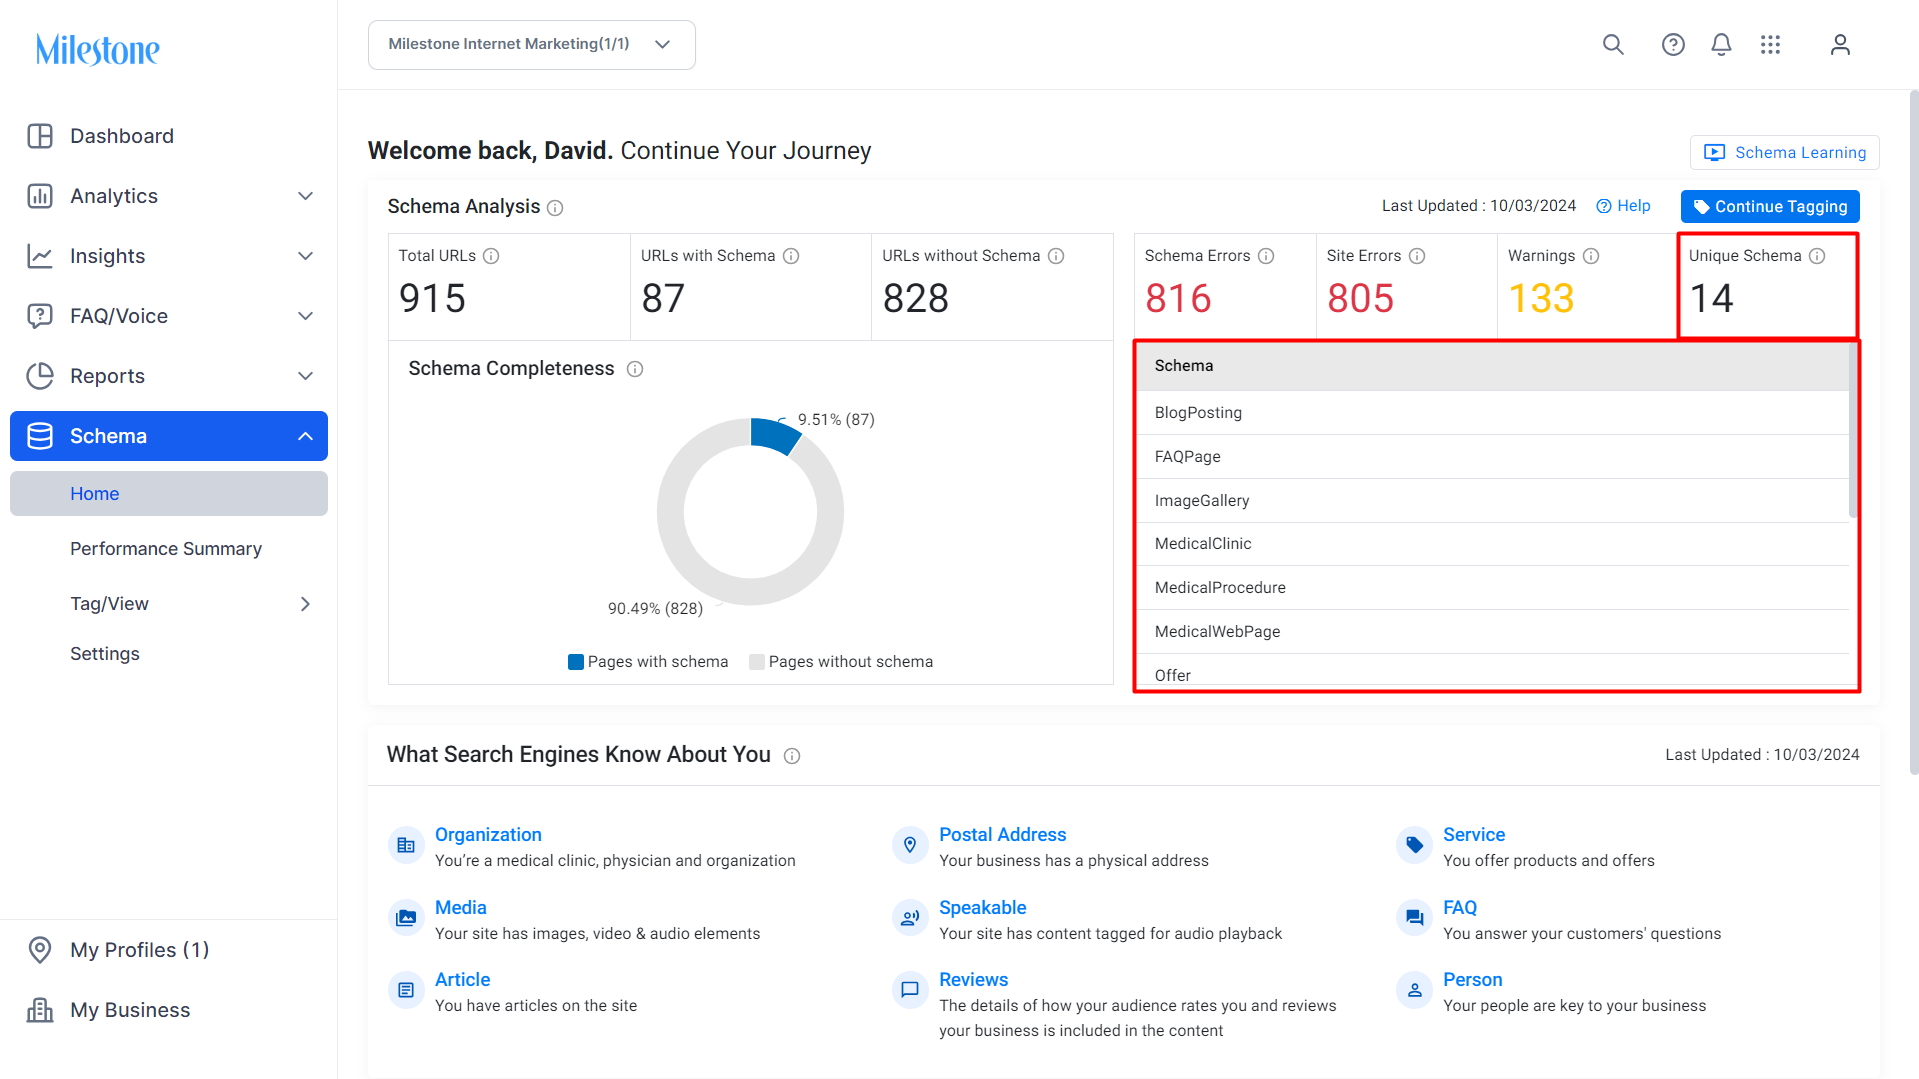Viewport: 1919px width, 1079px height.
Task: Click the Media image icon
Action: (406, 918)
